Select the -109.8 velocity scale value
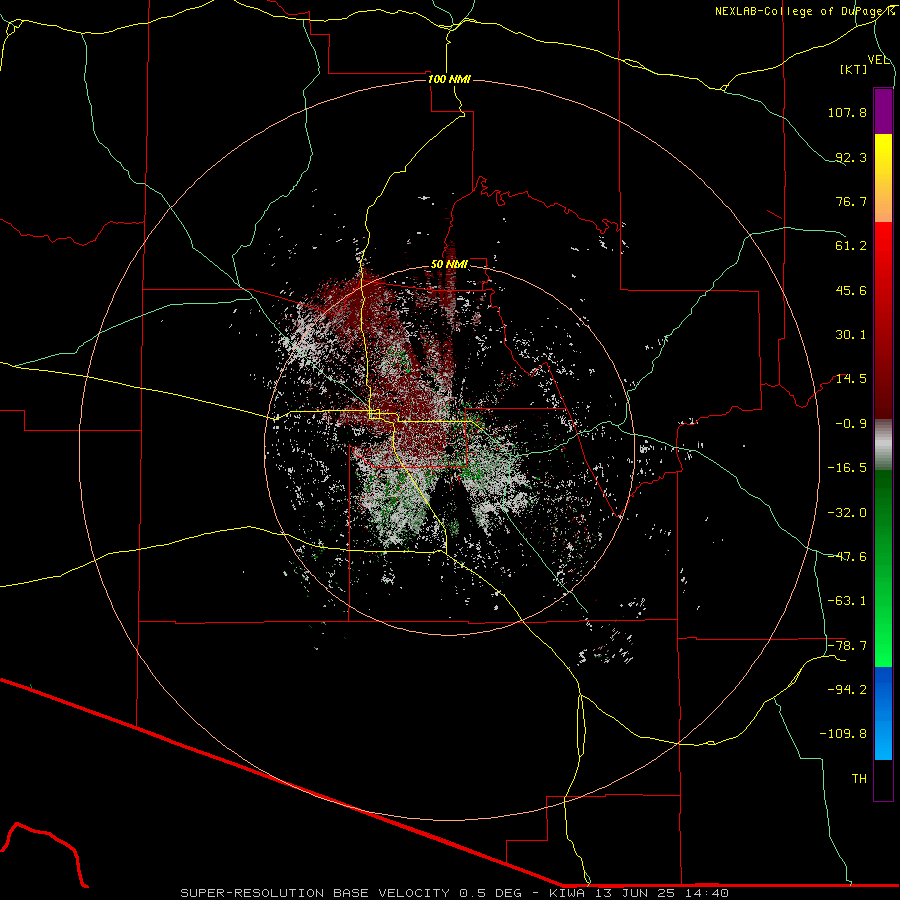The image size is (900, 900). [x=844, y=734]
